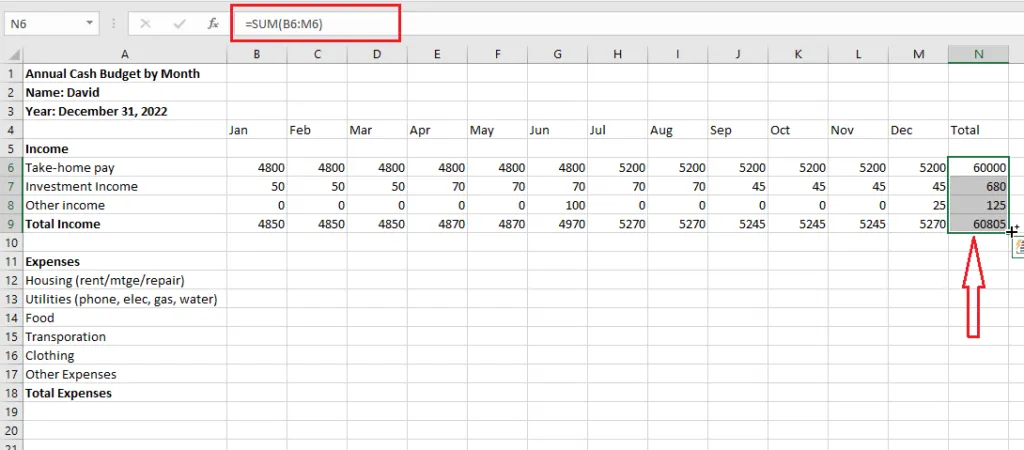Click total cell showing 680
The height and width of the screenshot is (450, 1024).
coord(978,187)
